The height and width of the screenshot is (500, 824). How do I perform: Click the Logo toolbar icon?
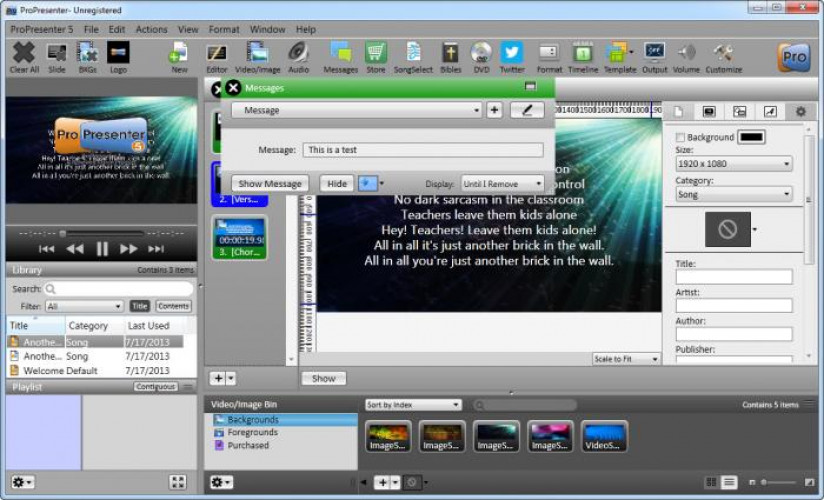[x=118, y=57]
